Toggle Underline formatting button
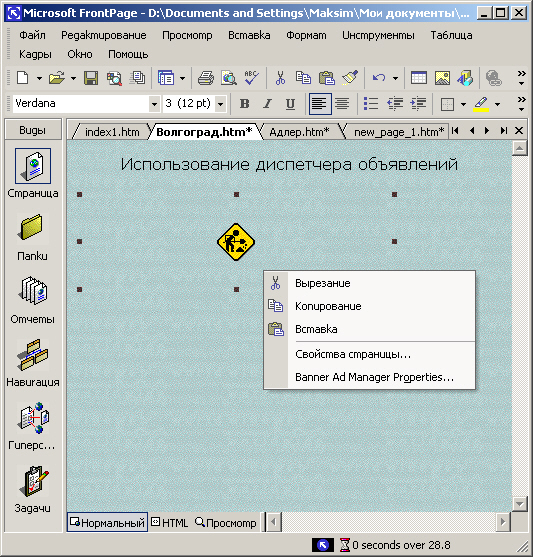 (x=290, y=104)
